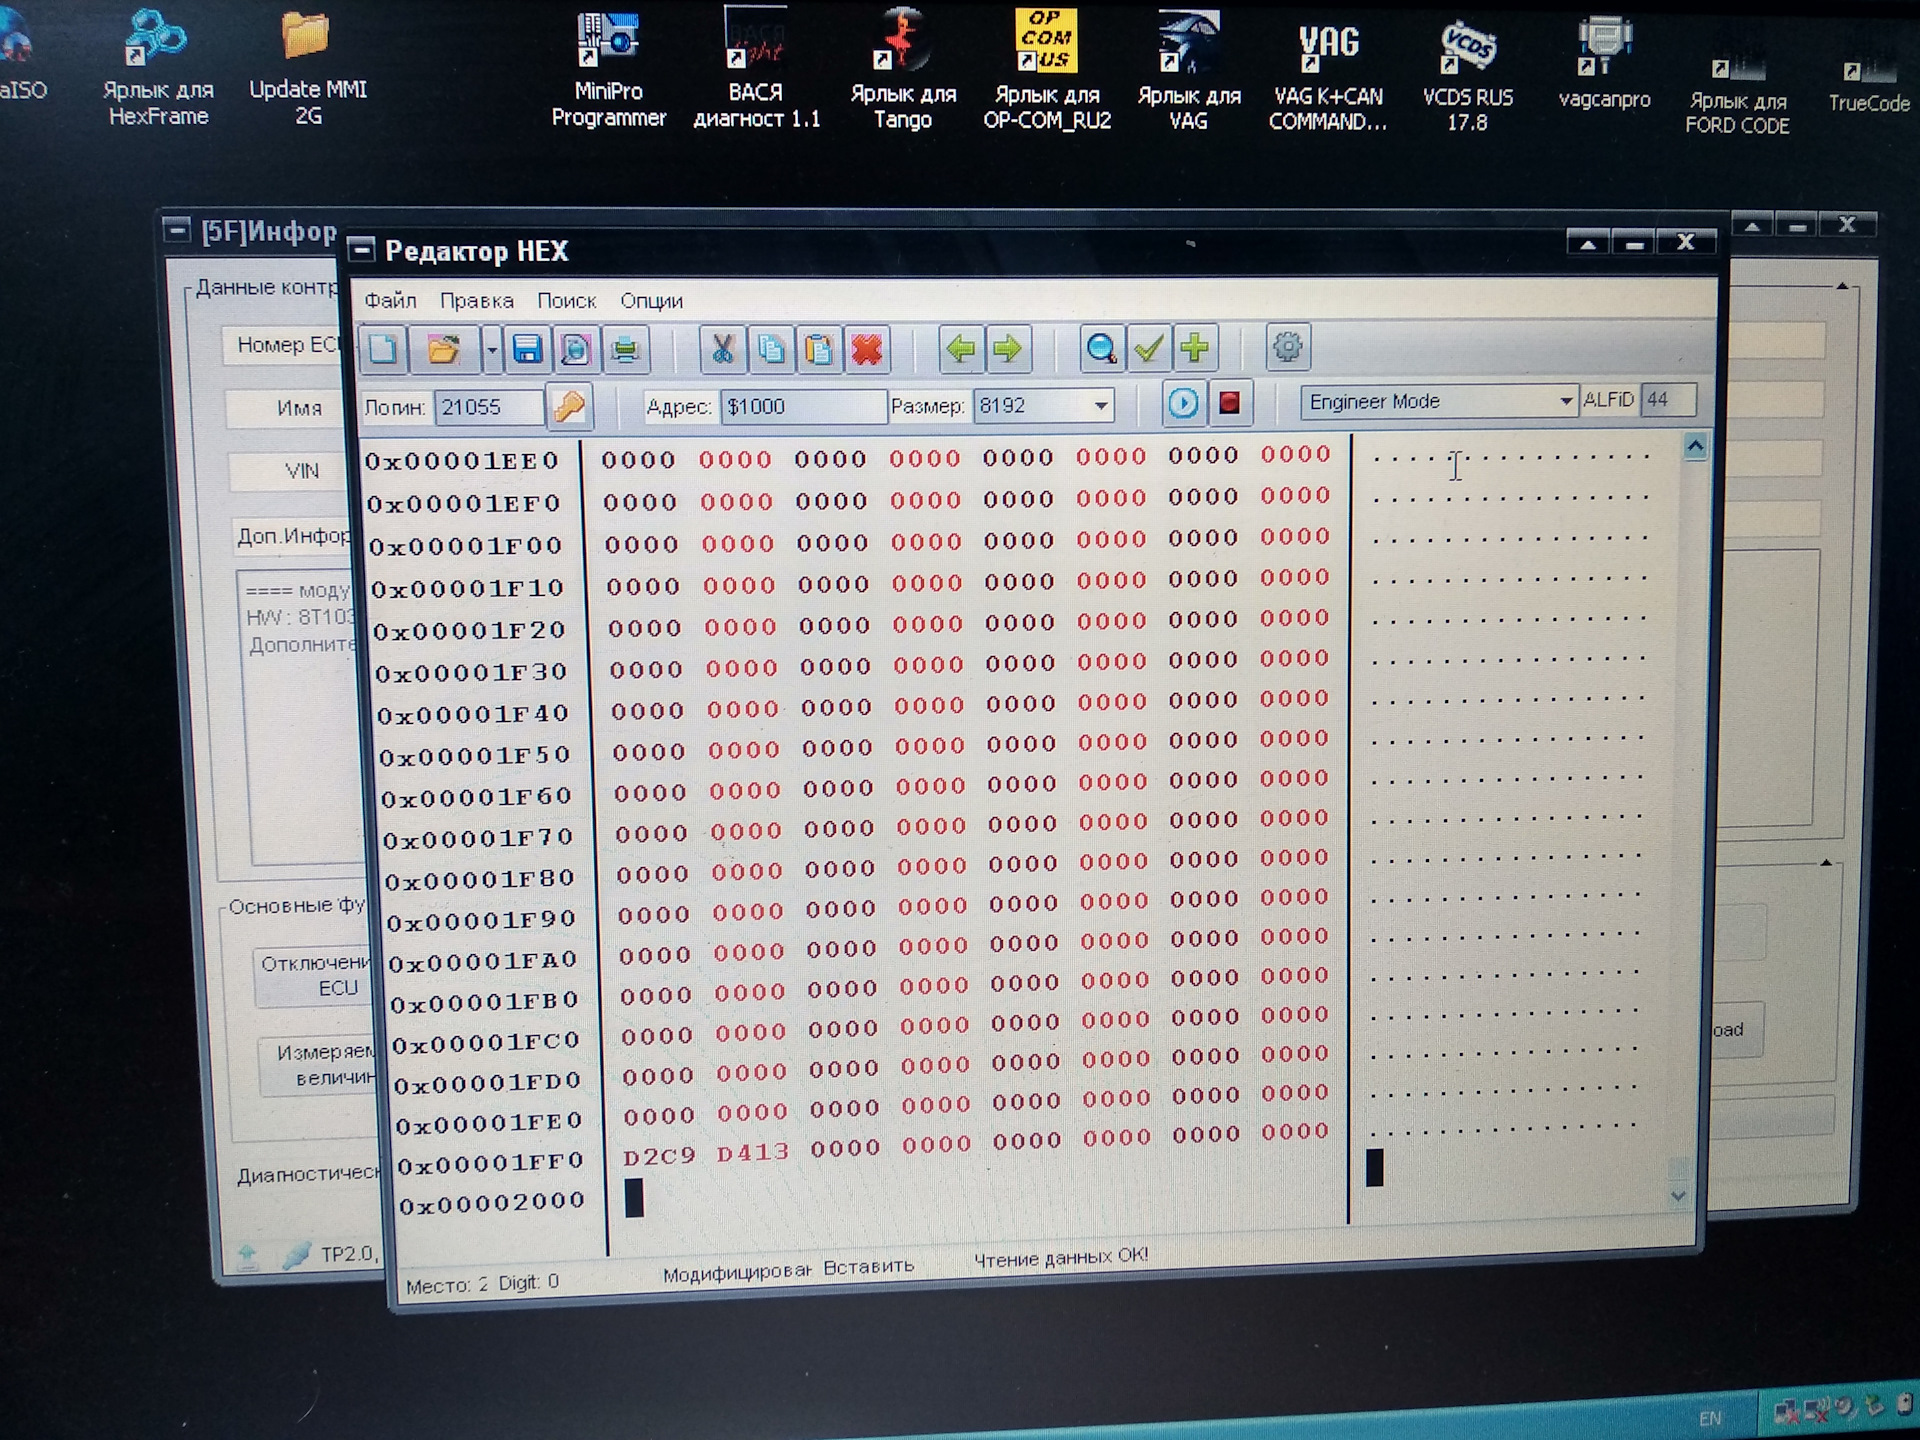Click 'Измеряем величин' button in background window
Image resolution: width=1920 pixels, height=1440 pixels.
point(319,1065)
